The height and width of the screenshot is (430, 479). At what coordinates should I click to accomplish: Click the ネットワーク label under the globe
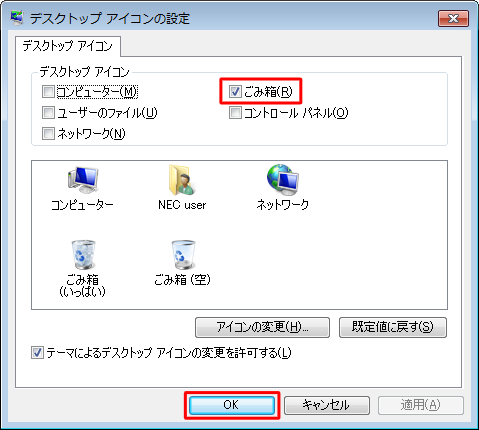point(283,205)
